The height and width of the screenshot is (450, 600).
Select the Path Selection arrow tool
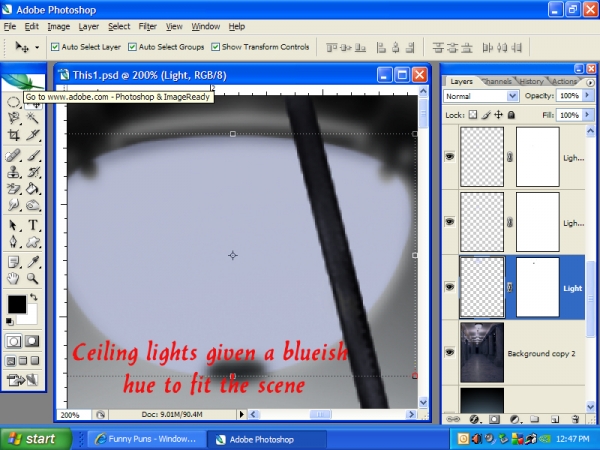click(13, 225)
